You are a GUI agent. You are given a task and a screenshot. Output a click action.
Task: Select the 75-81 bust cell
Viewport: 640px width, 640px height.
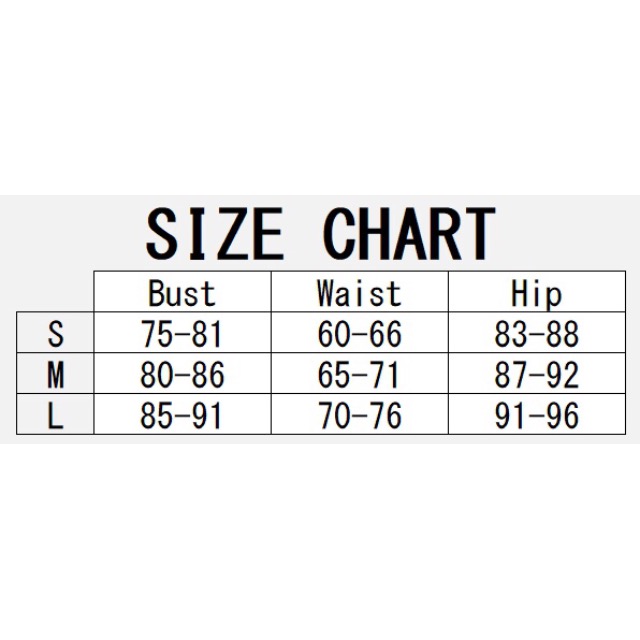coord(182,333)
